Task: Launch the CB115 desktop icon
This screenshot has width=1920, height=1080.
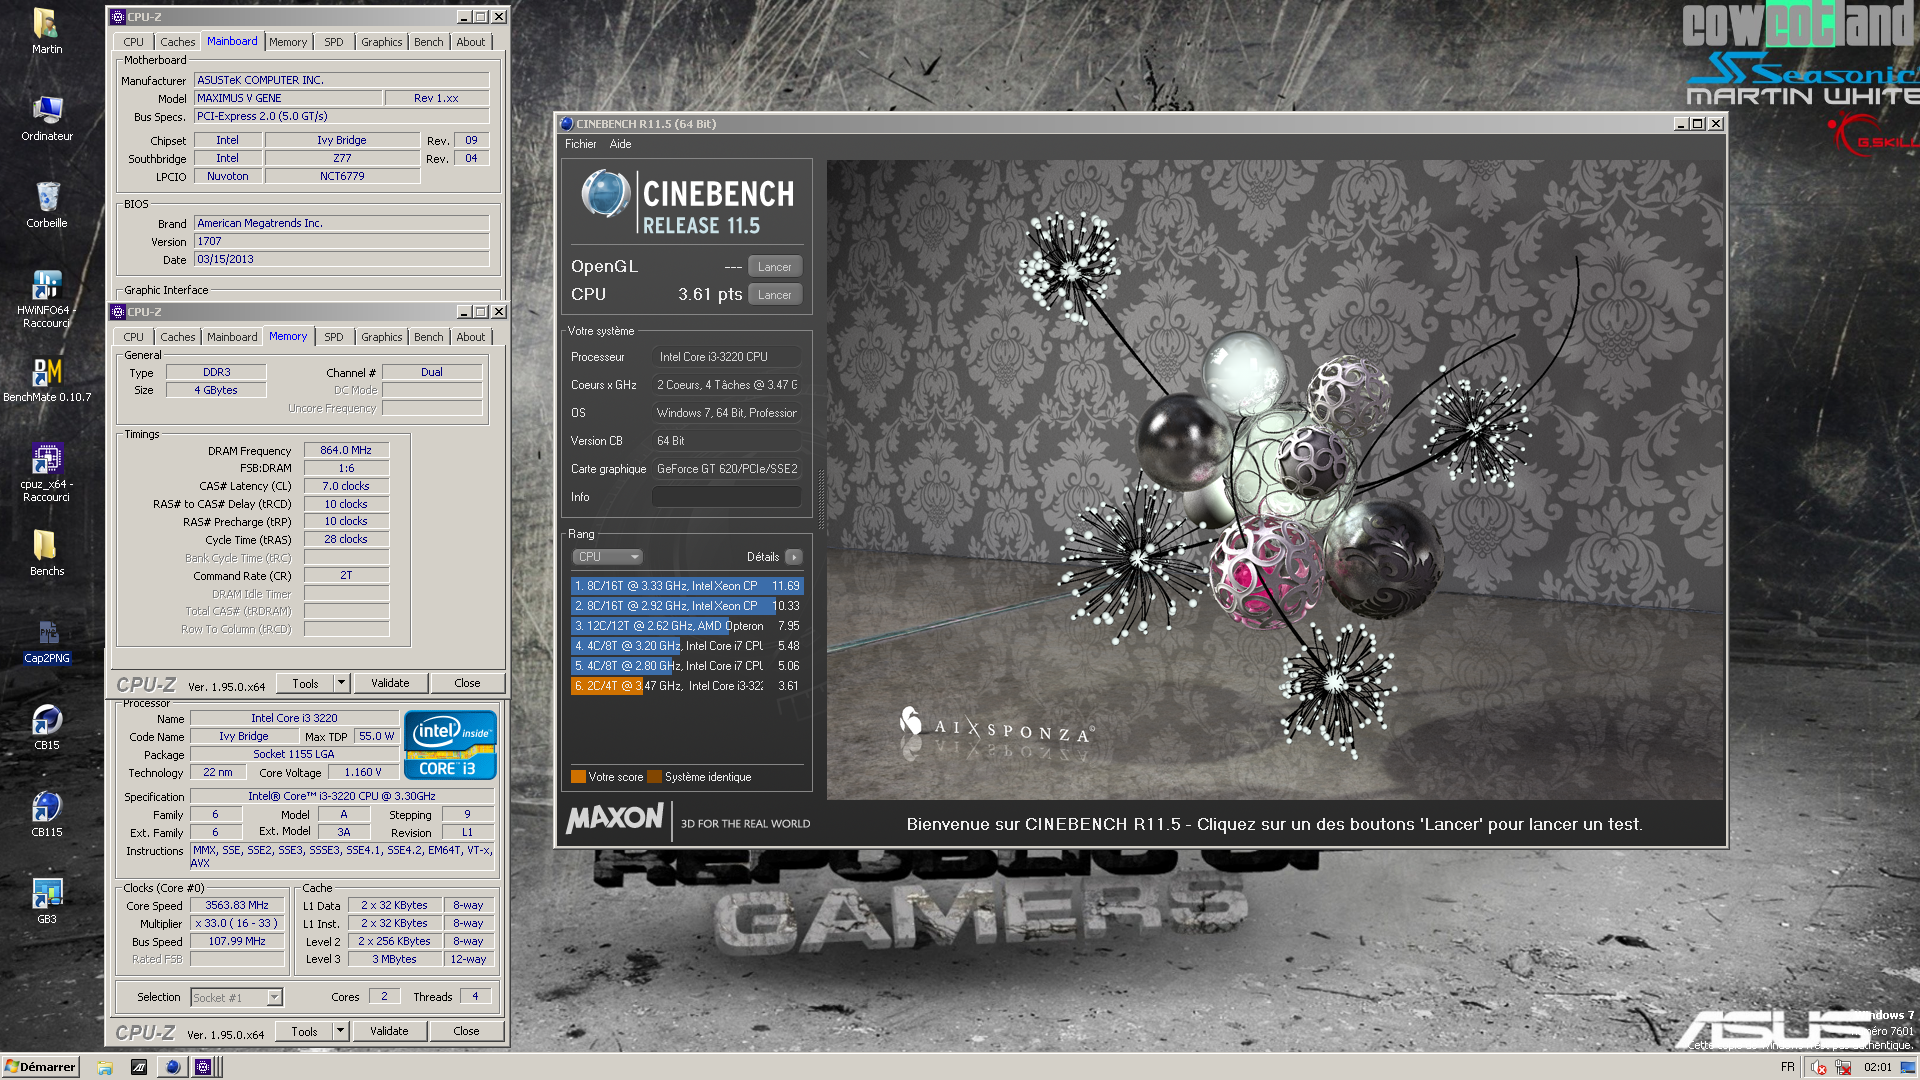Action: (x=46, y=807)
